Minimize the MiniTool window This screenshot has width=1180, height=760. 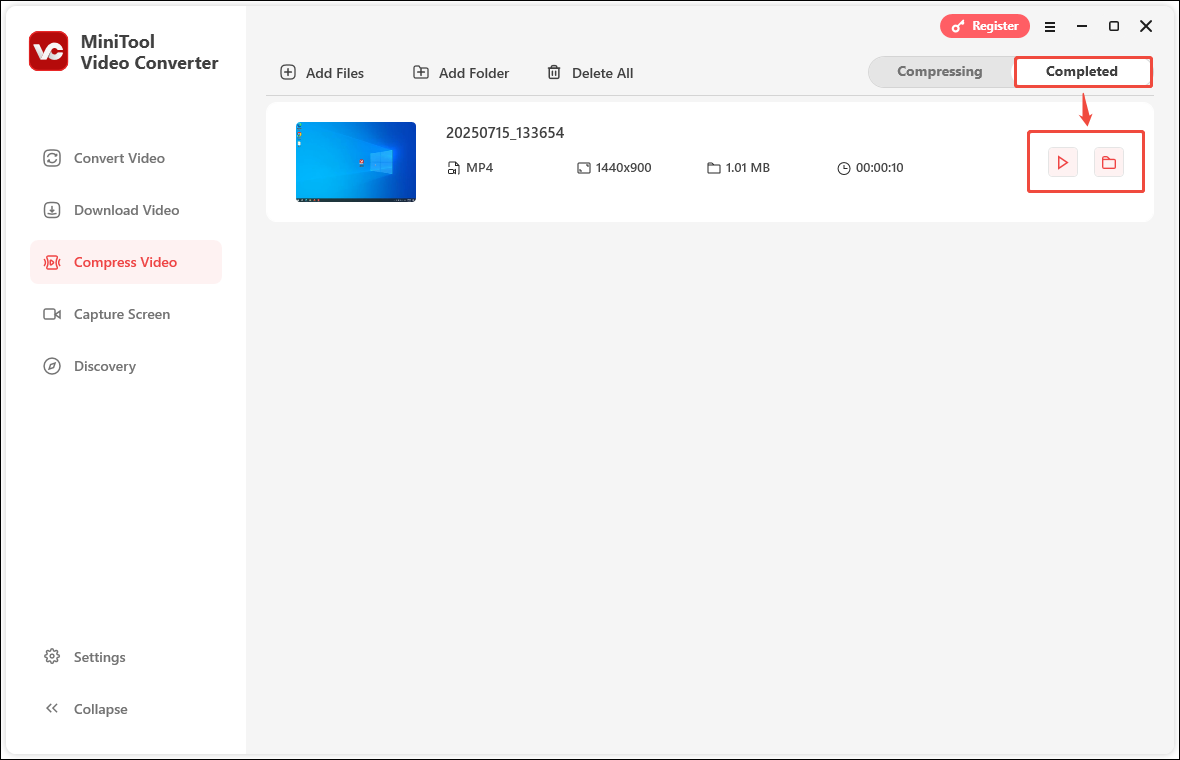pyautogui.click(x=1082, y=26)
